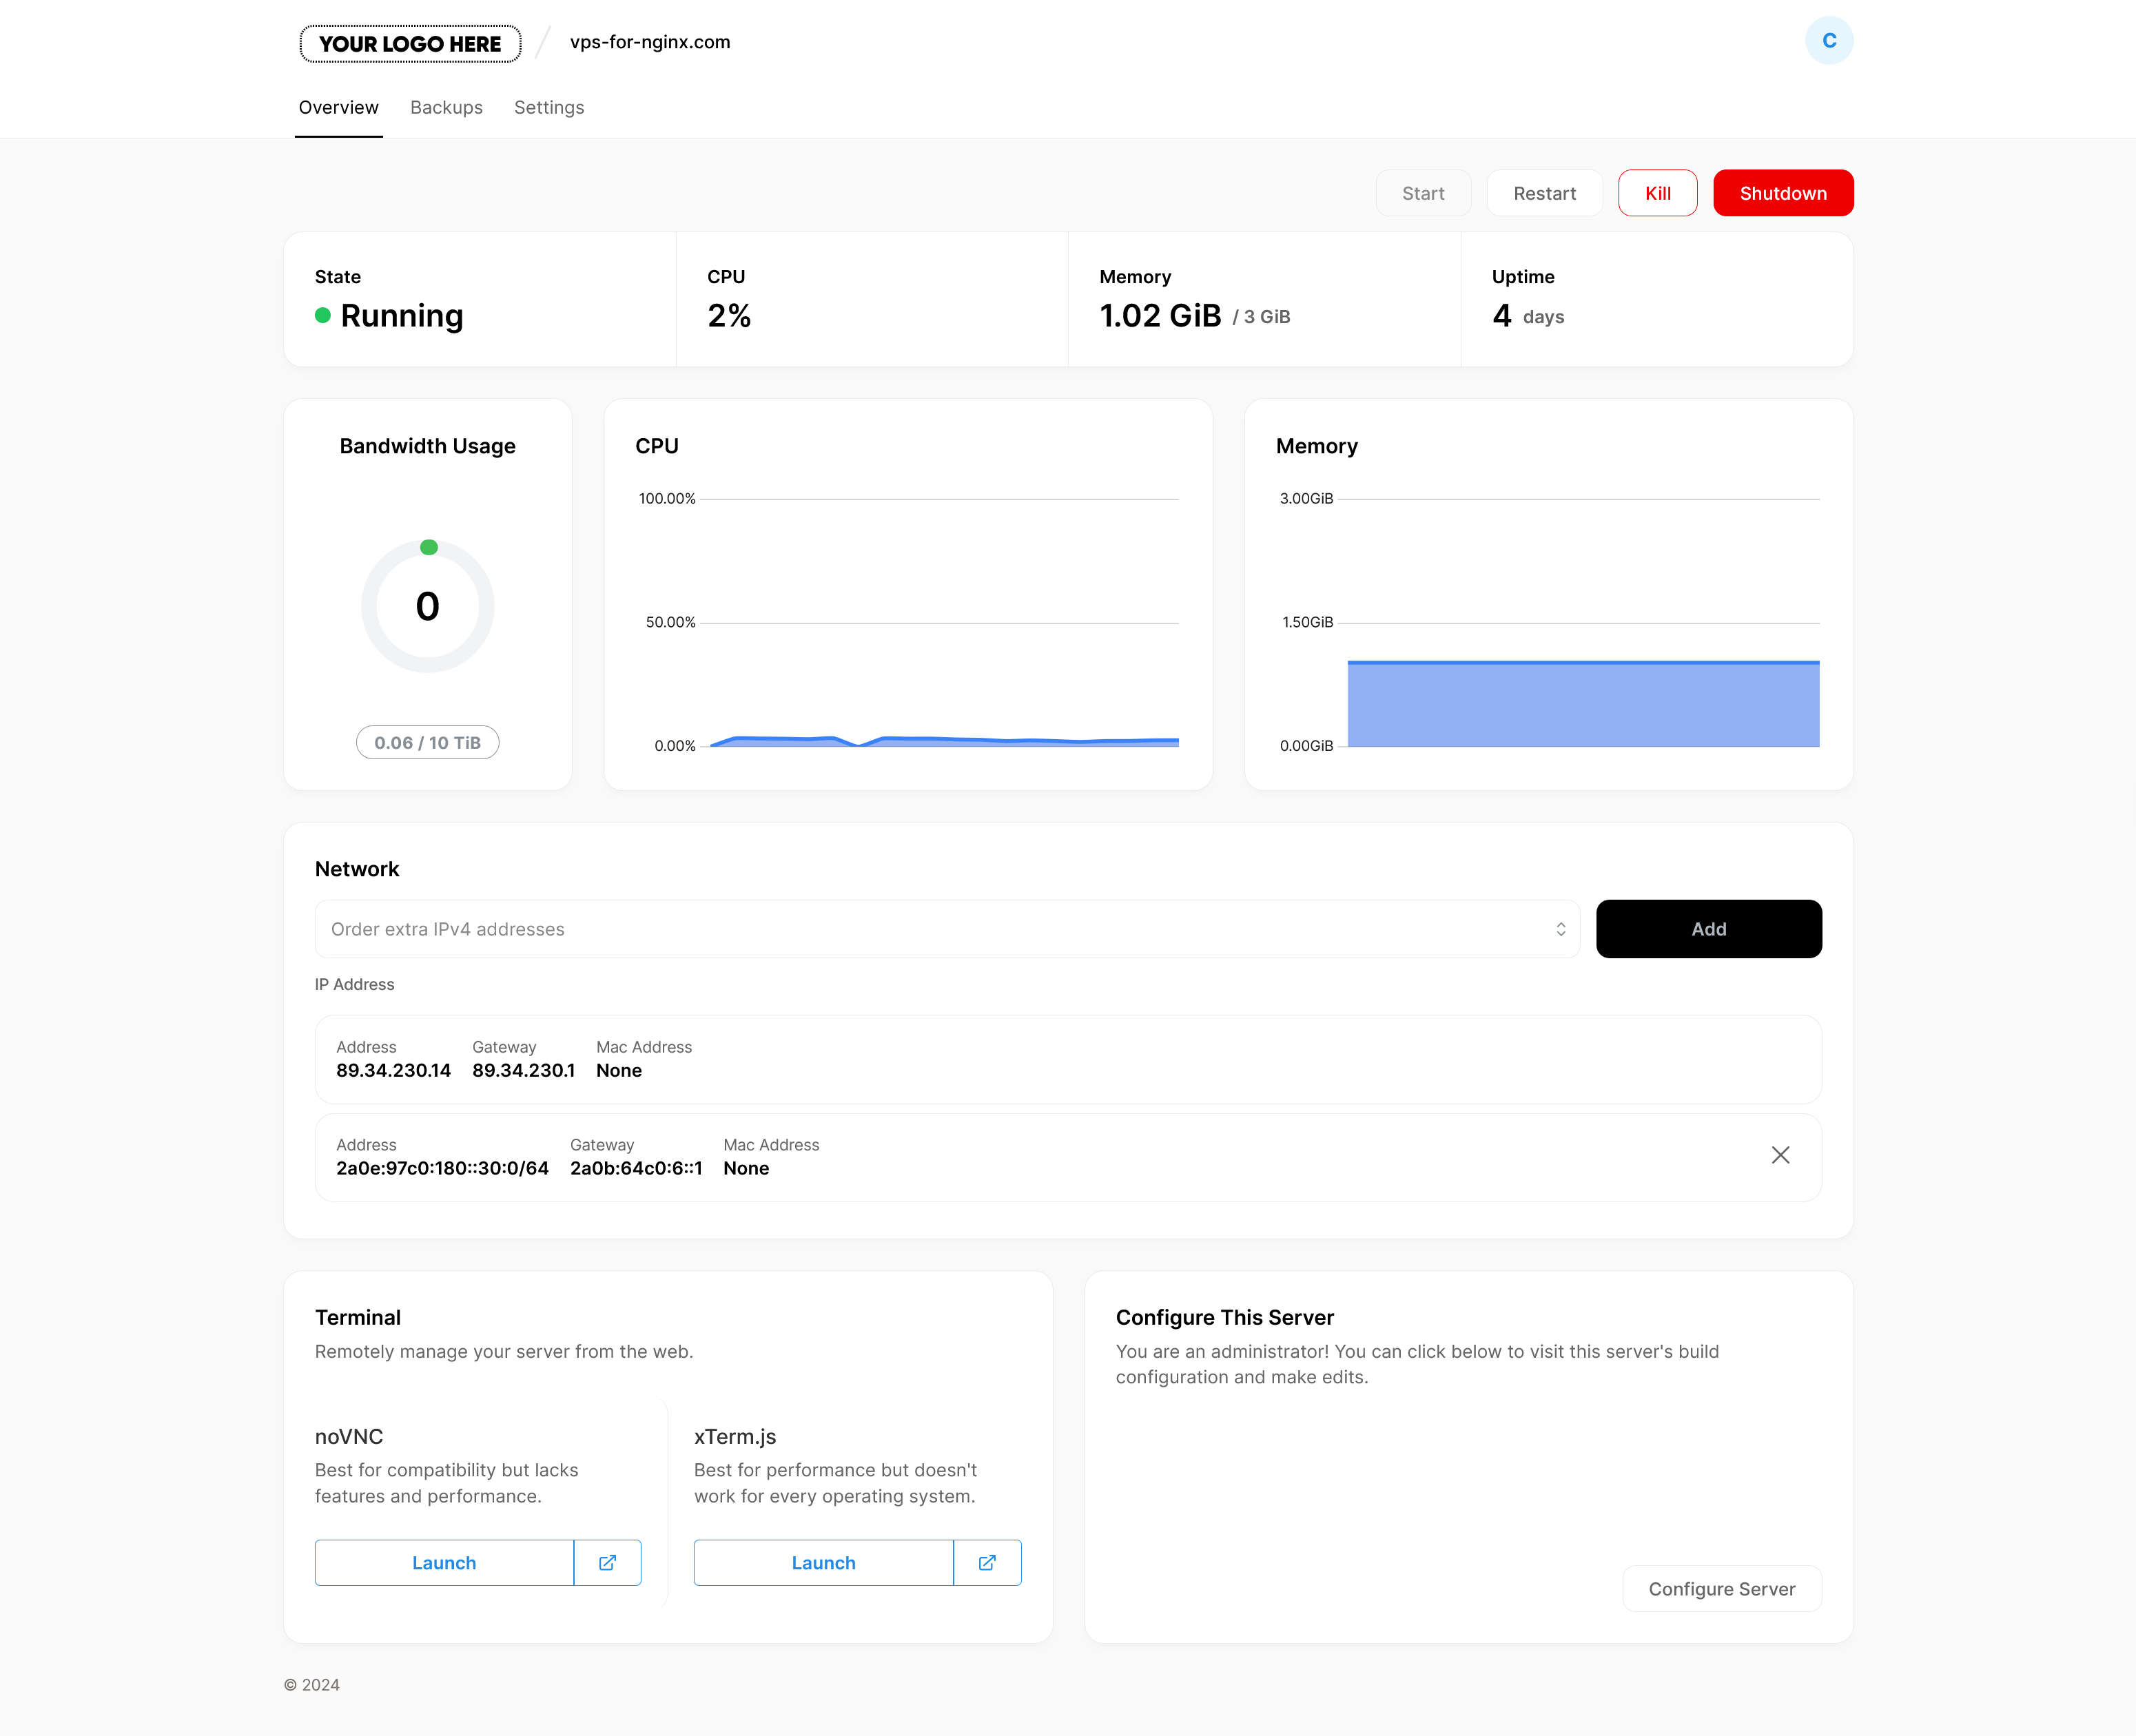The image size is (2136, 1736).
Task: Click the YOUR LOGO HERE logo
Action: point(410,44)
